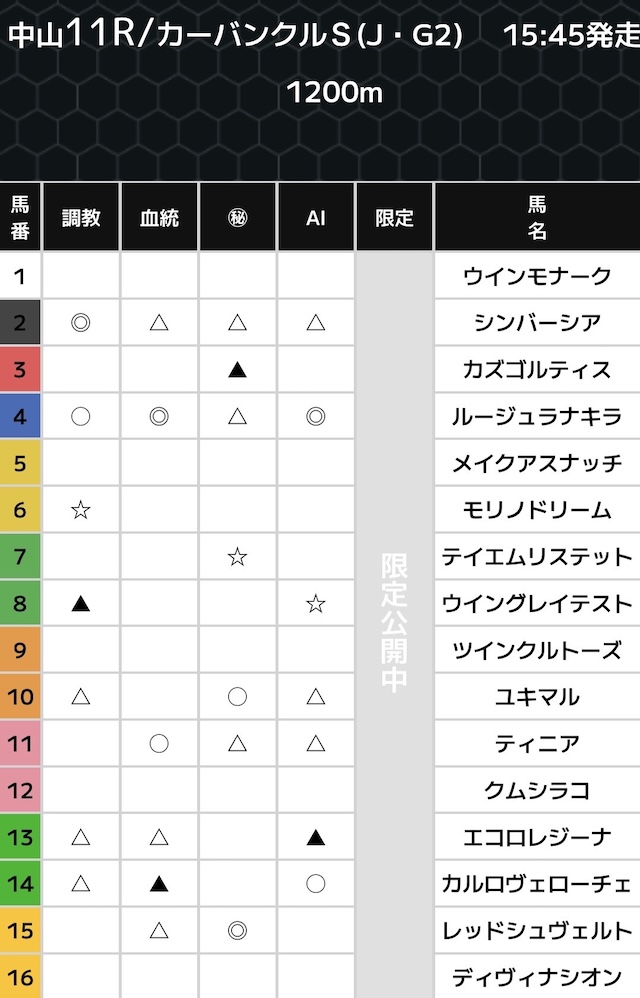The height and width of the screenshot is (998, 640).
Task: Click the black triangle in ウイングレイテスト's 調教 column
Action: pyautogui.click(x=81, y=604)
